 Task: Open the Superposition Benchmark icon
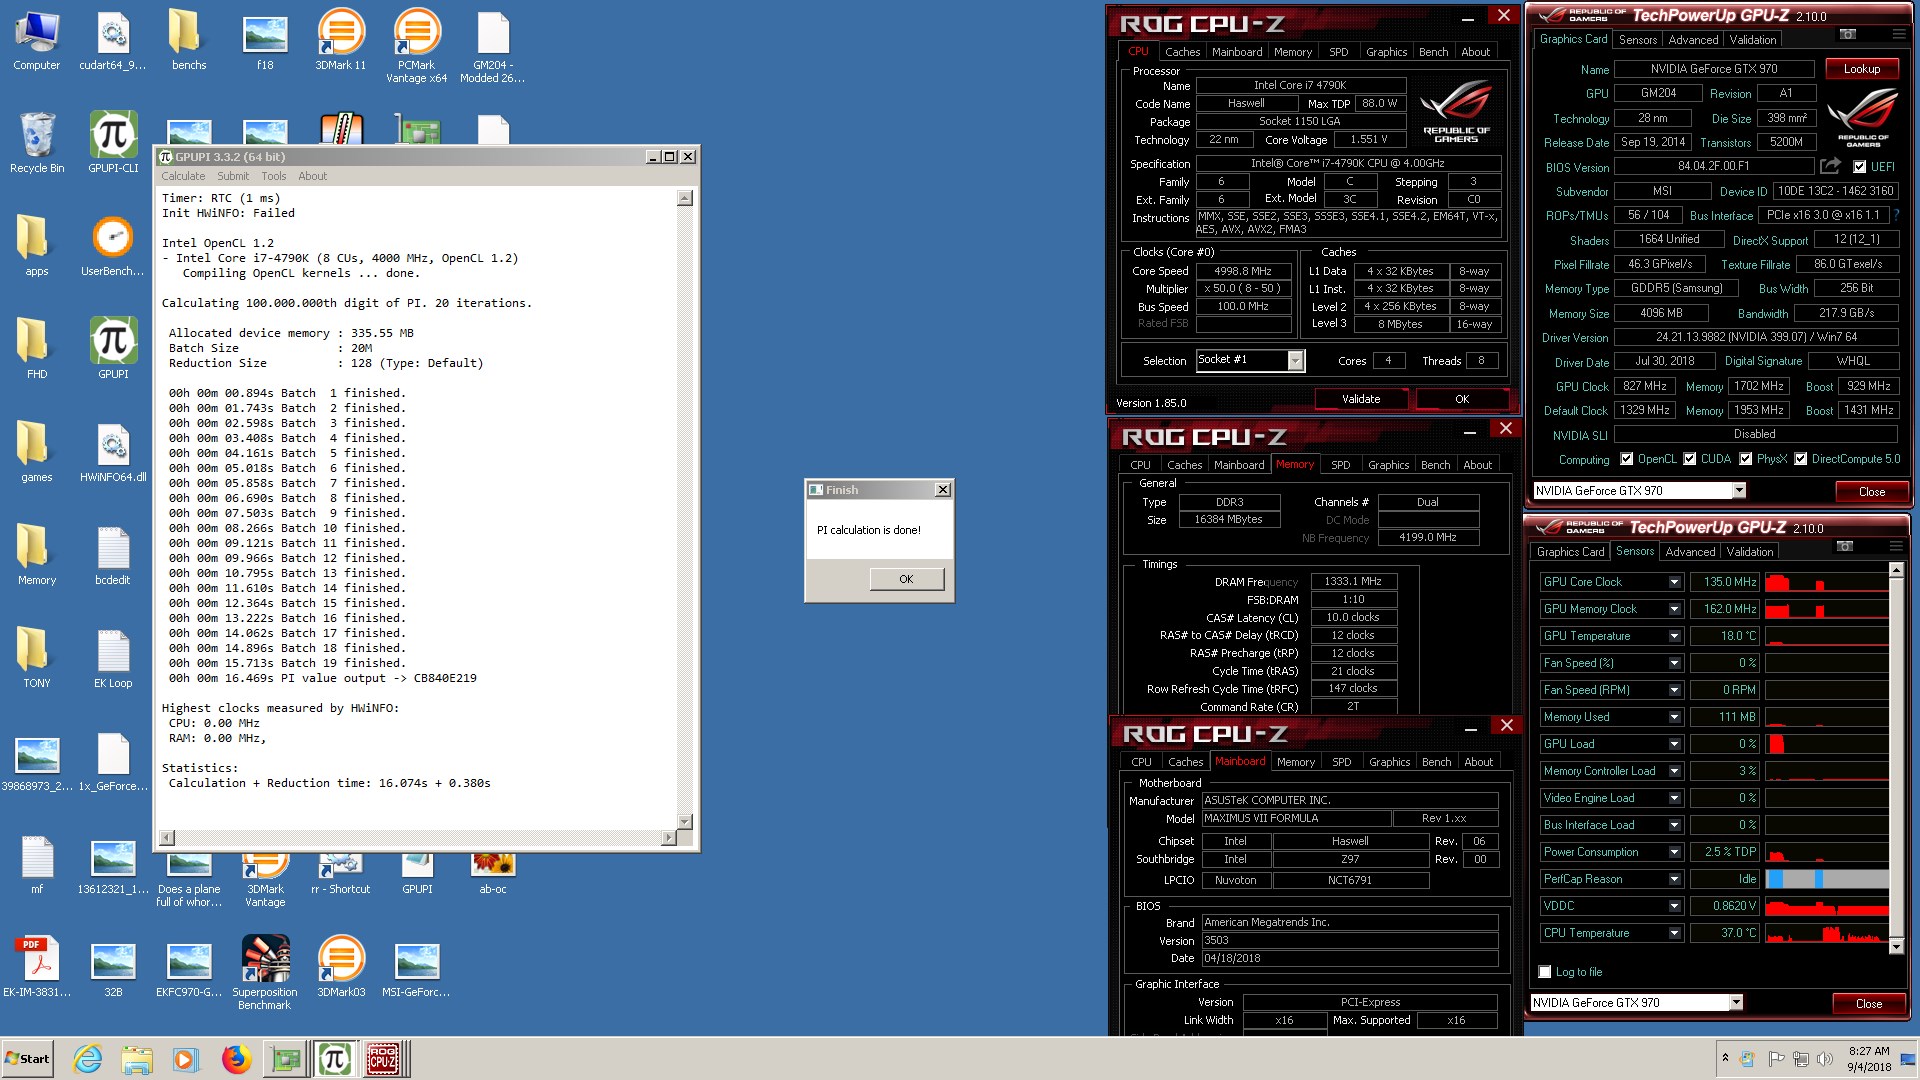click(x=265, y=972)
